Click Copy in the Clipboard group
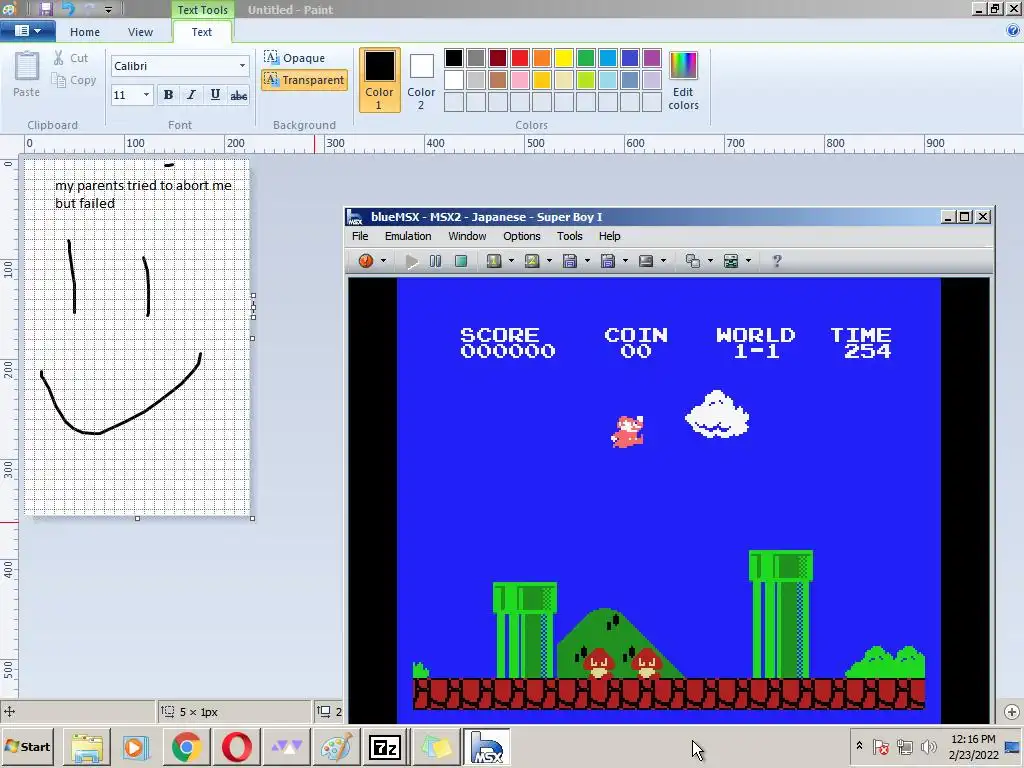 pyautogui.click(x=74, y=80)
